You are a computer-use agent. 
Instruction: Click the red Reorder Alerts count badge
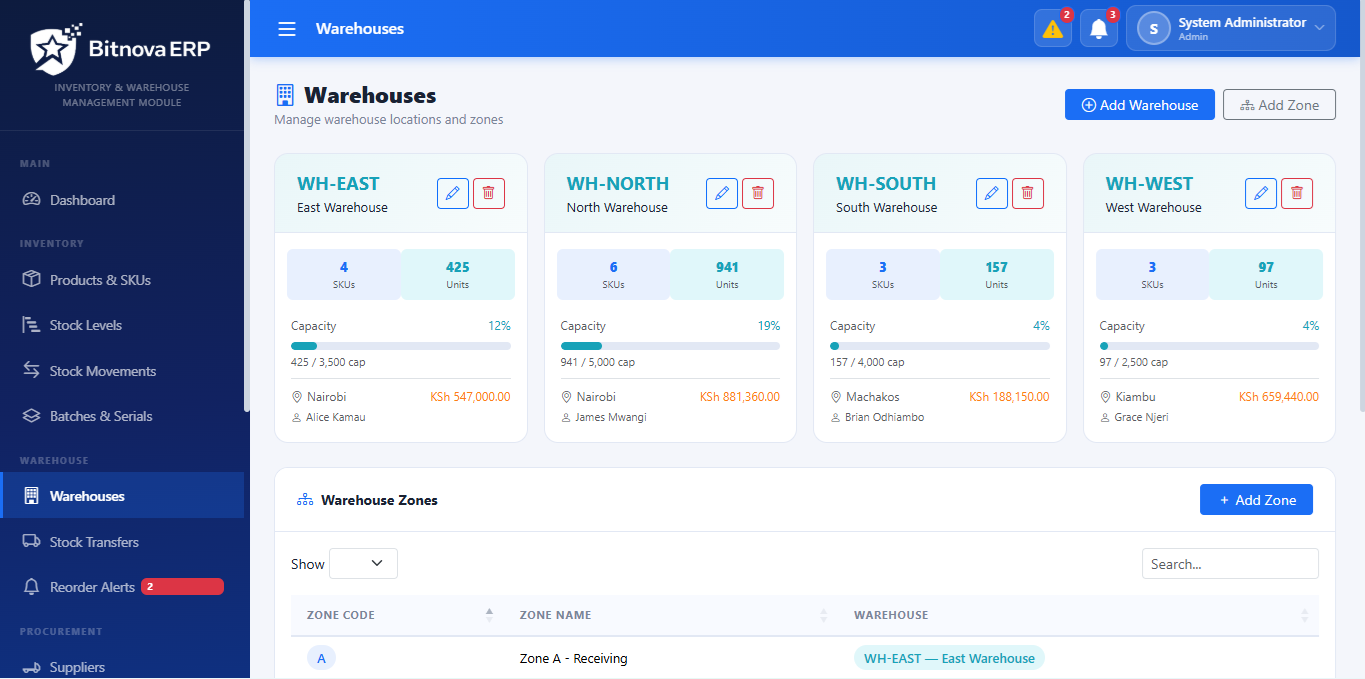pyautogui.click(x=182, y=587)
